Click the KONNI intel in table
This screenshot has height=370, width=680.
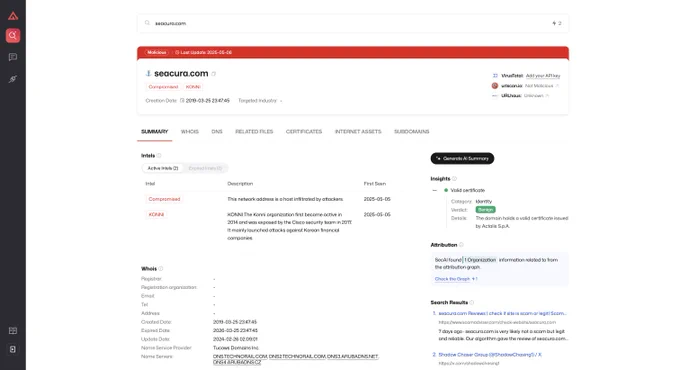coord(156,215)
